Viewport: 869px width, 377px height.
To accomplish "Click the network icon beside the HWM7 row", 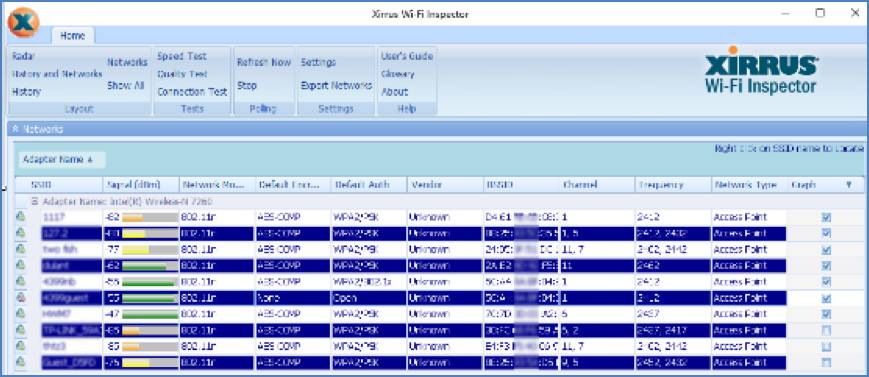I will 21,314.
